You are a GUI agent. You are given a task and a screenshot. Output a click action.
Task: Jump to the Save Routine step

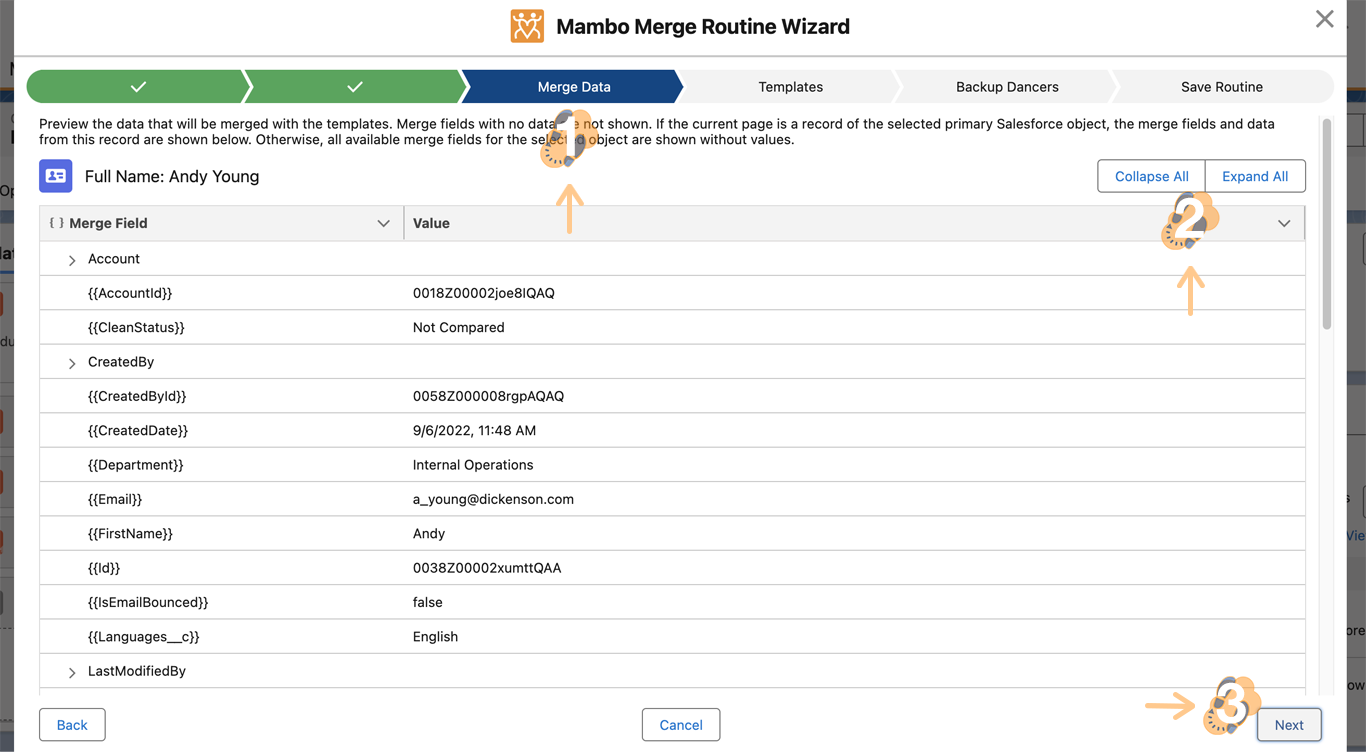(1221, 87)
